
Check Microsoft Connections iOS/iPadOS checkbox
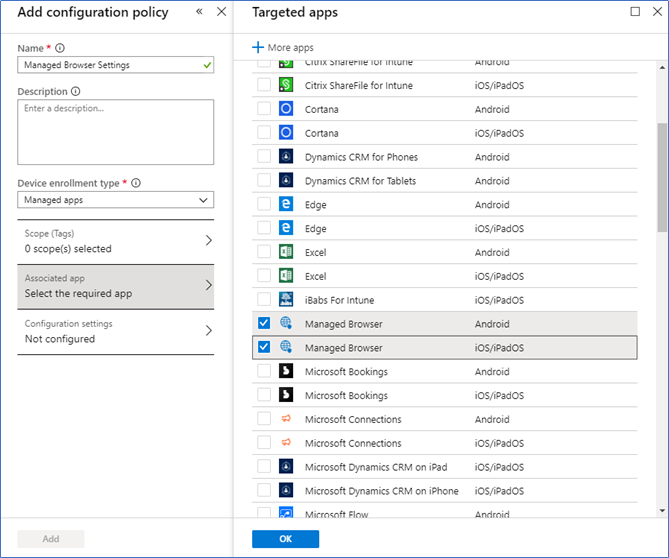click(264, 443)
